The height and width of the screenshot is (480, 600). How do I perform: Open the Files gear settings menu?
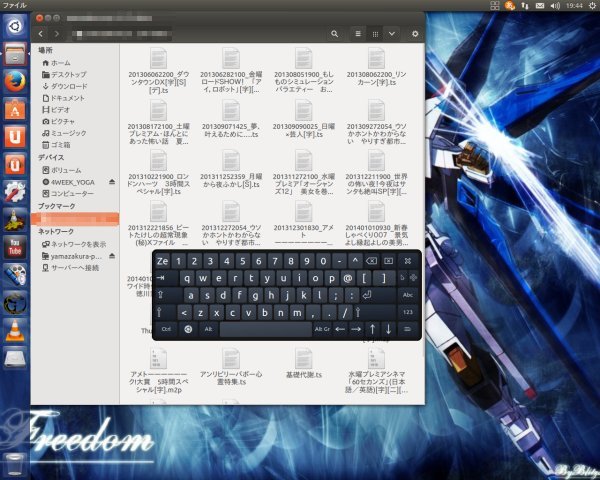click(415, 34)
